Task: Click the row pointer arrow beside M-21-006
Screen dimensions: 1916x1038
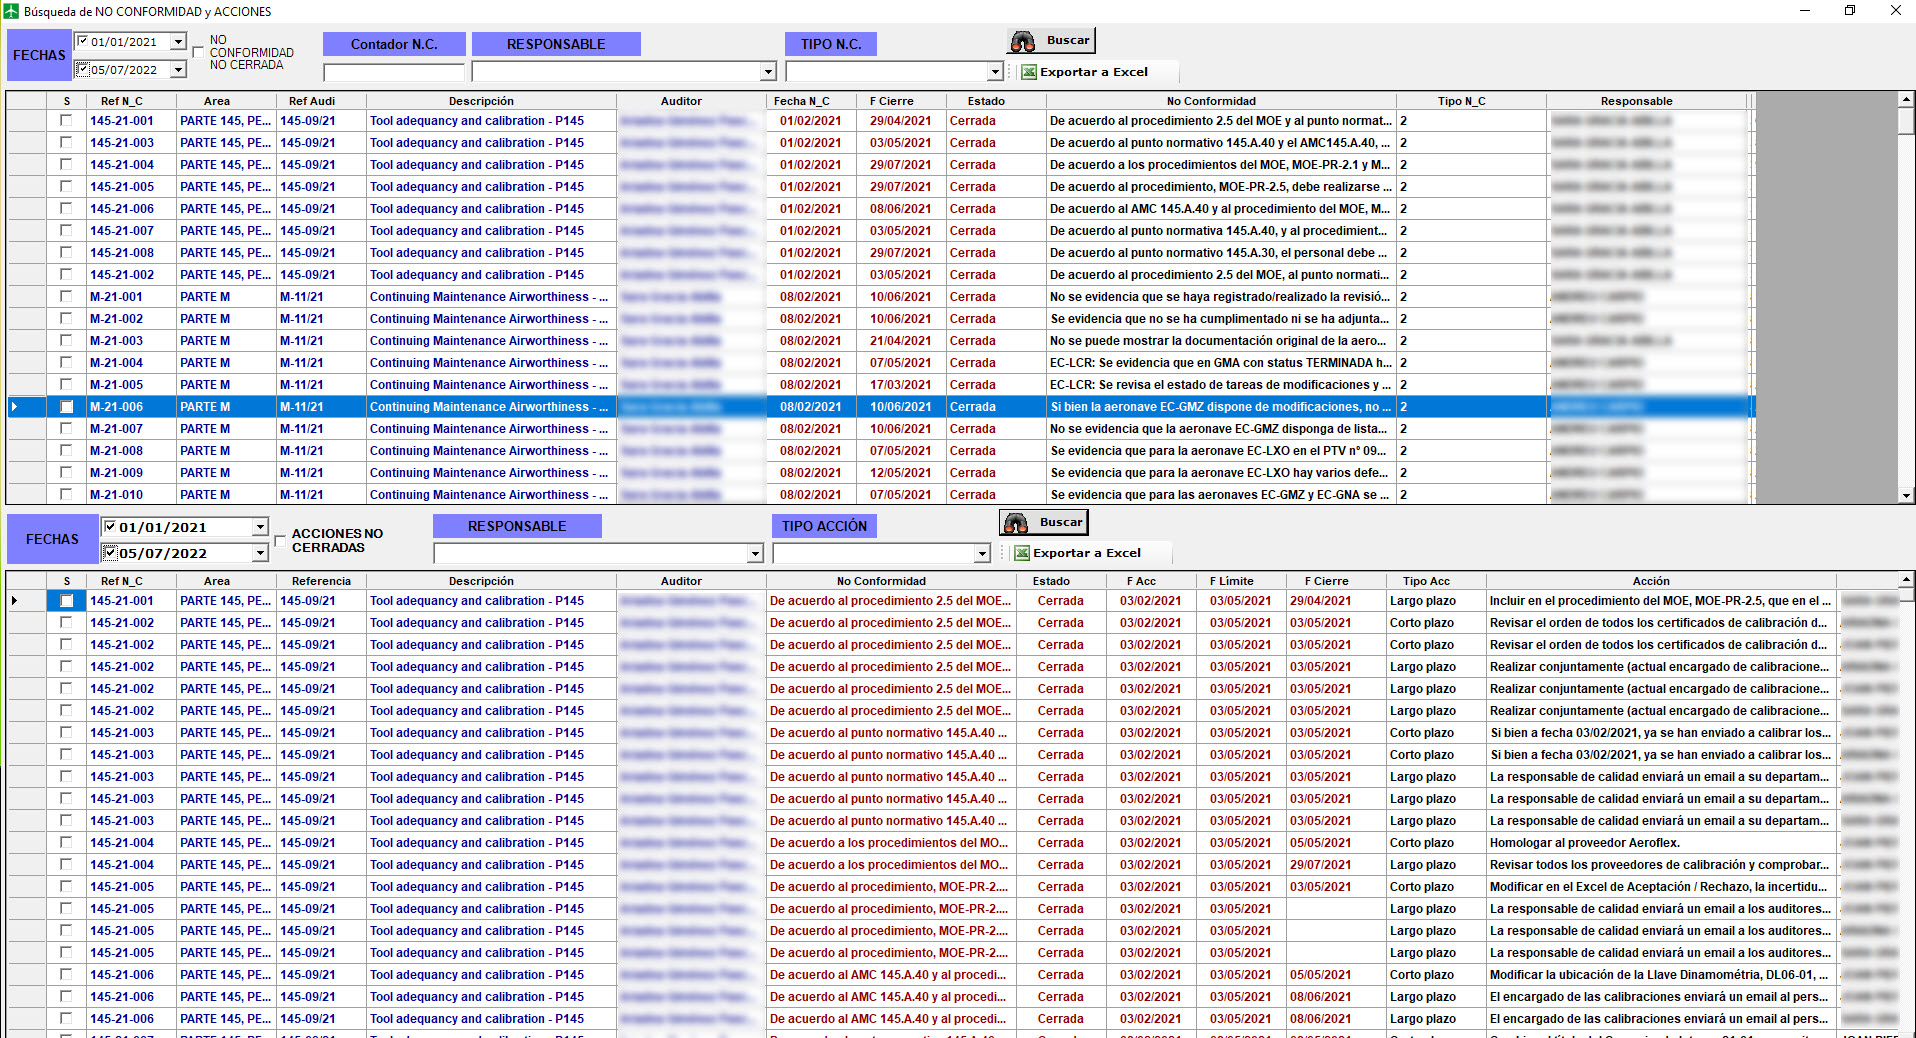Action: 14,407
